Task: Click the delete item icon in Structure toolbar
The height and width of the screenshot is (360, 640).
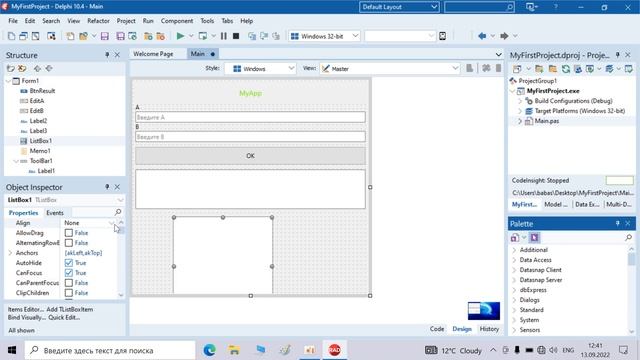Action: click(x=22, y=69)
